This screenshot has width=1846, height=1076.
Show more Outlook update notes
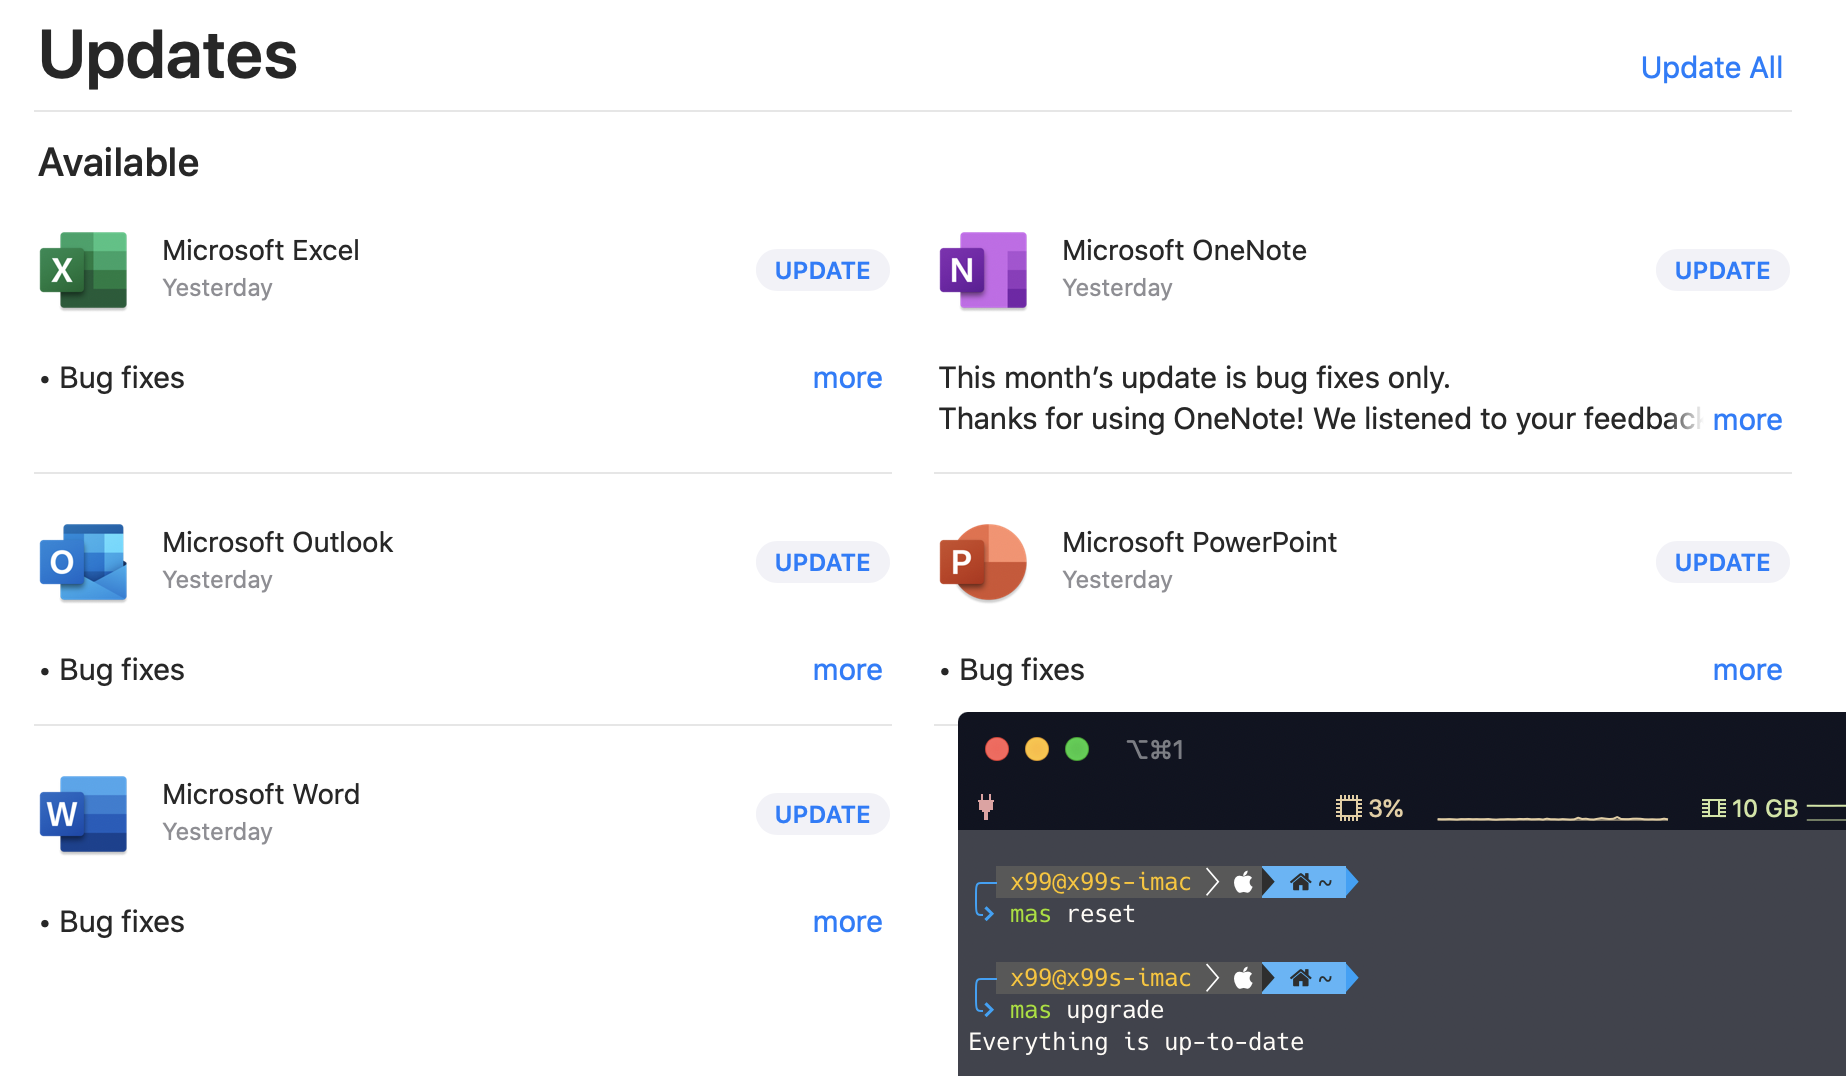847,670
